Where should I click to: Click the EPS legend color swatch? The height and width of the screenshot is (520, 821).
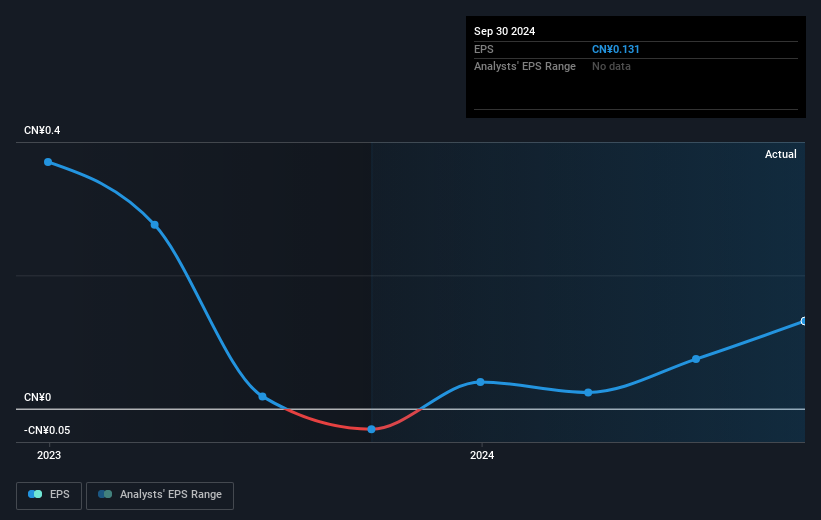point(35,494)
